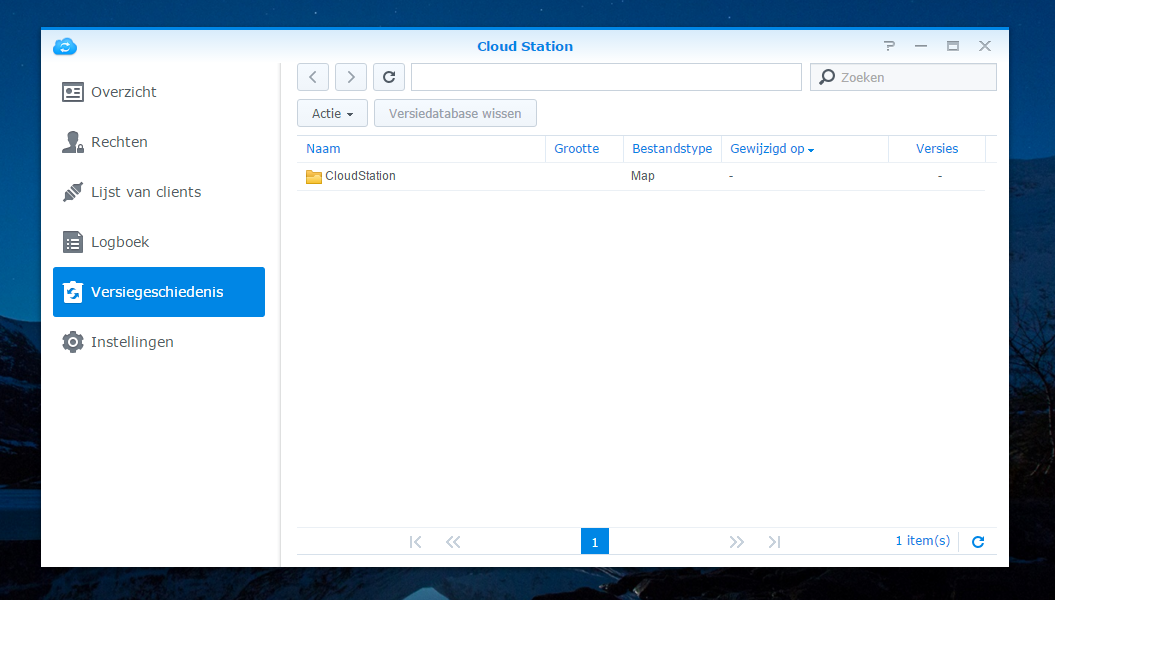Click the CloudStation folder icon

(314, 176)
